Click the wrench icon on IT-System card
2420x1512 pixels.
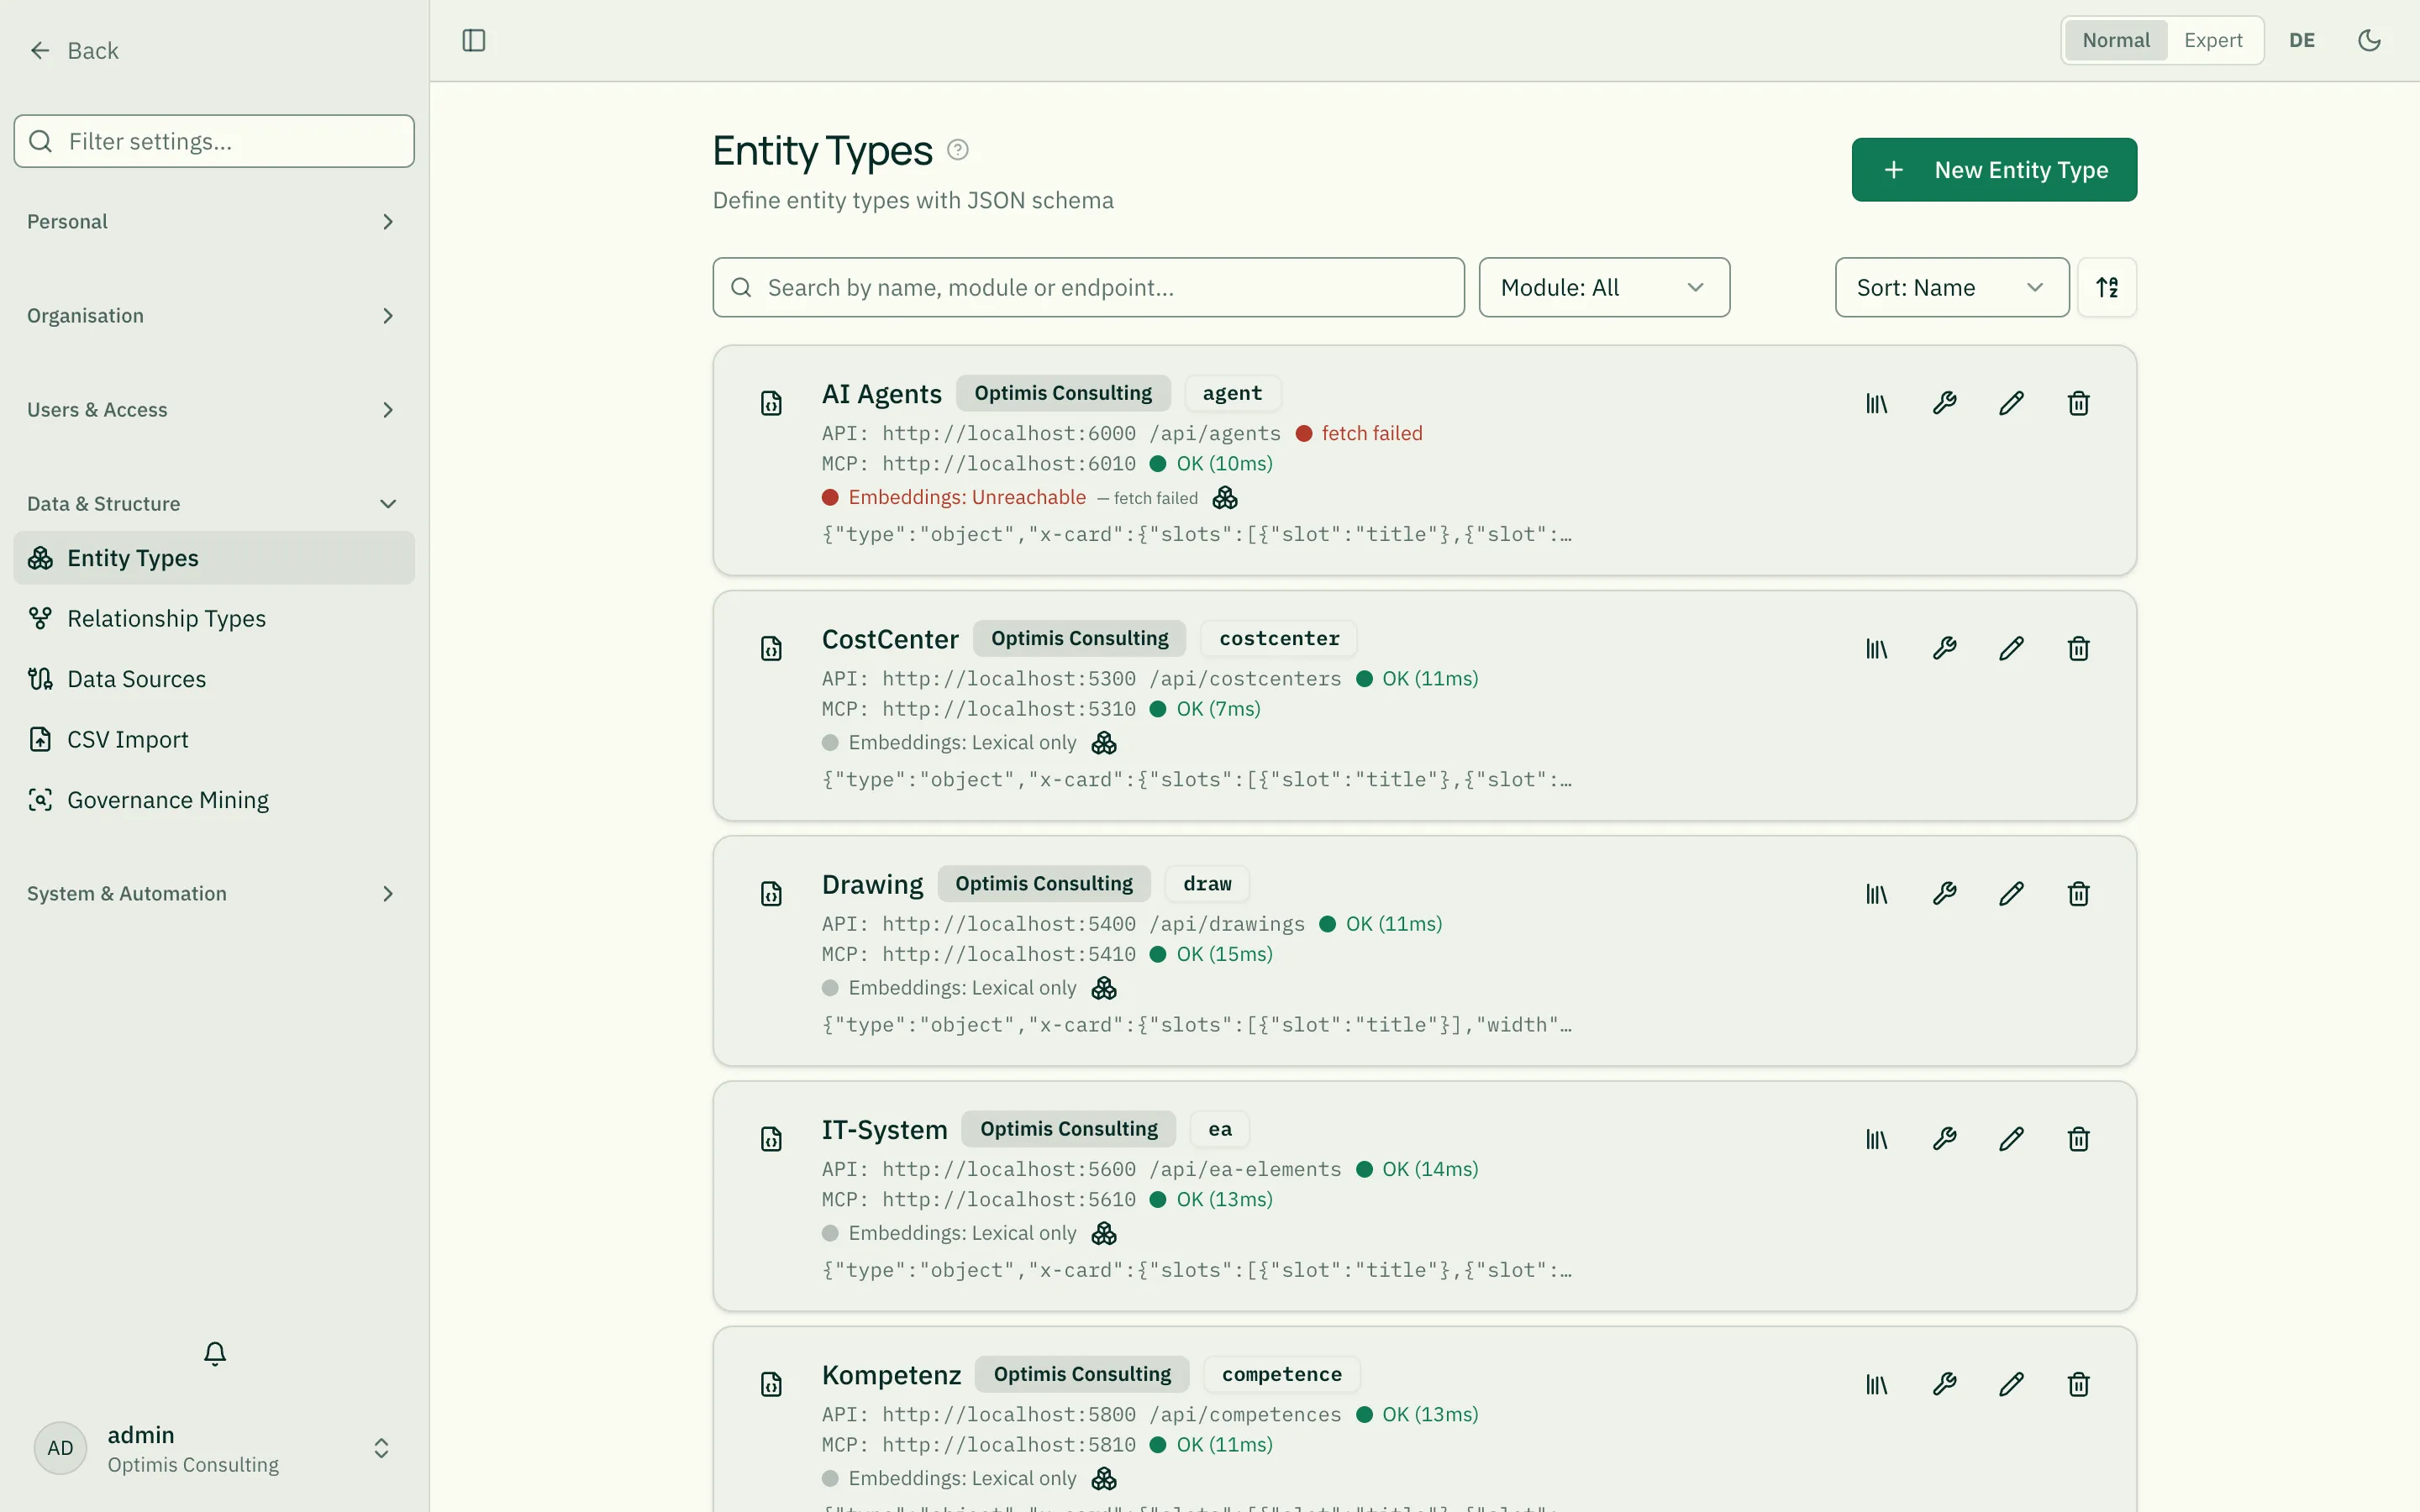[x=1944, y=1139]
